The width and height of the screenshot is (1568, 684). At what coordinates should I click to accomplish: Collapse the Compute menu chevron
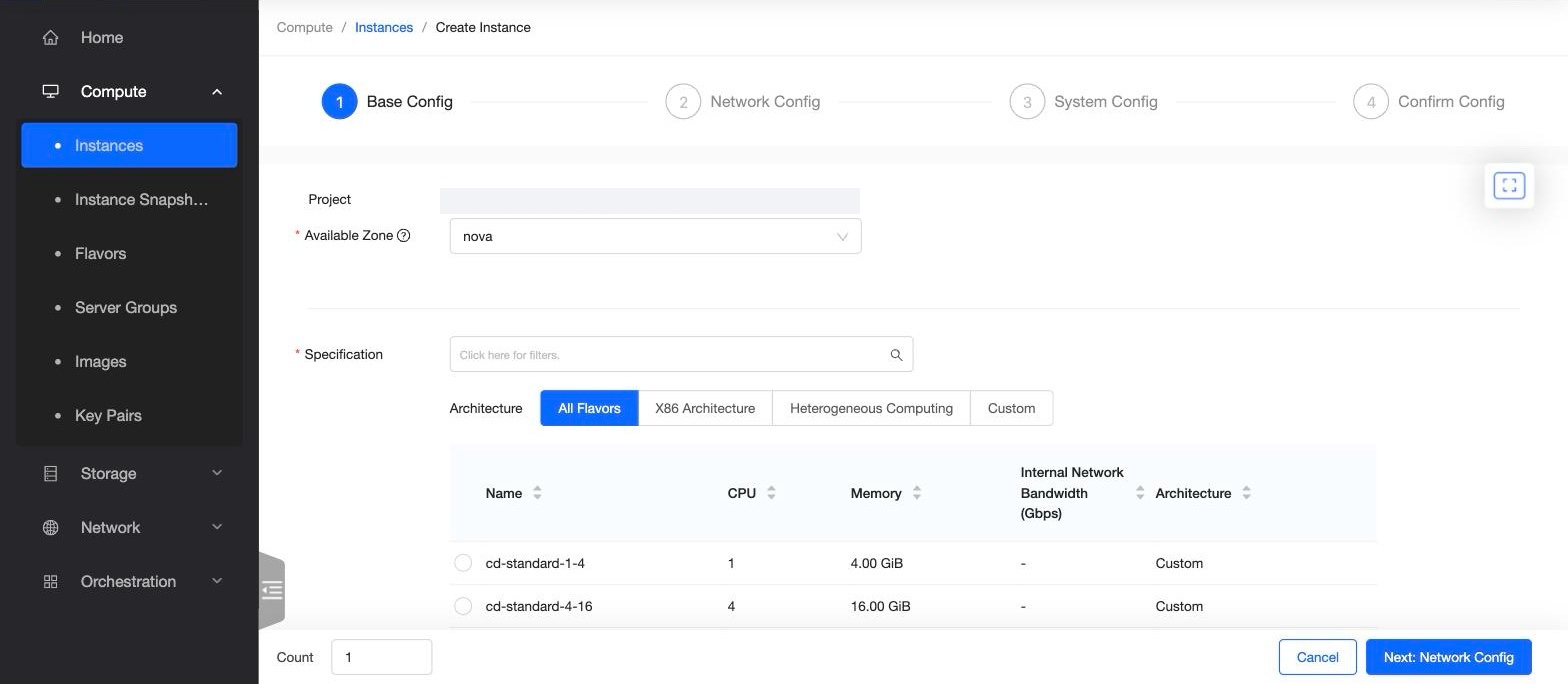[x=217, y=92]
